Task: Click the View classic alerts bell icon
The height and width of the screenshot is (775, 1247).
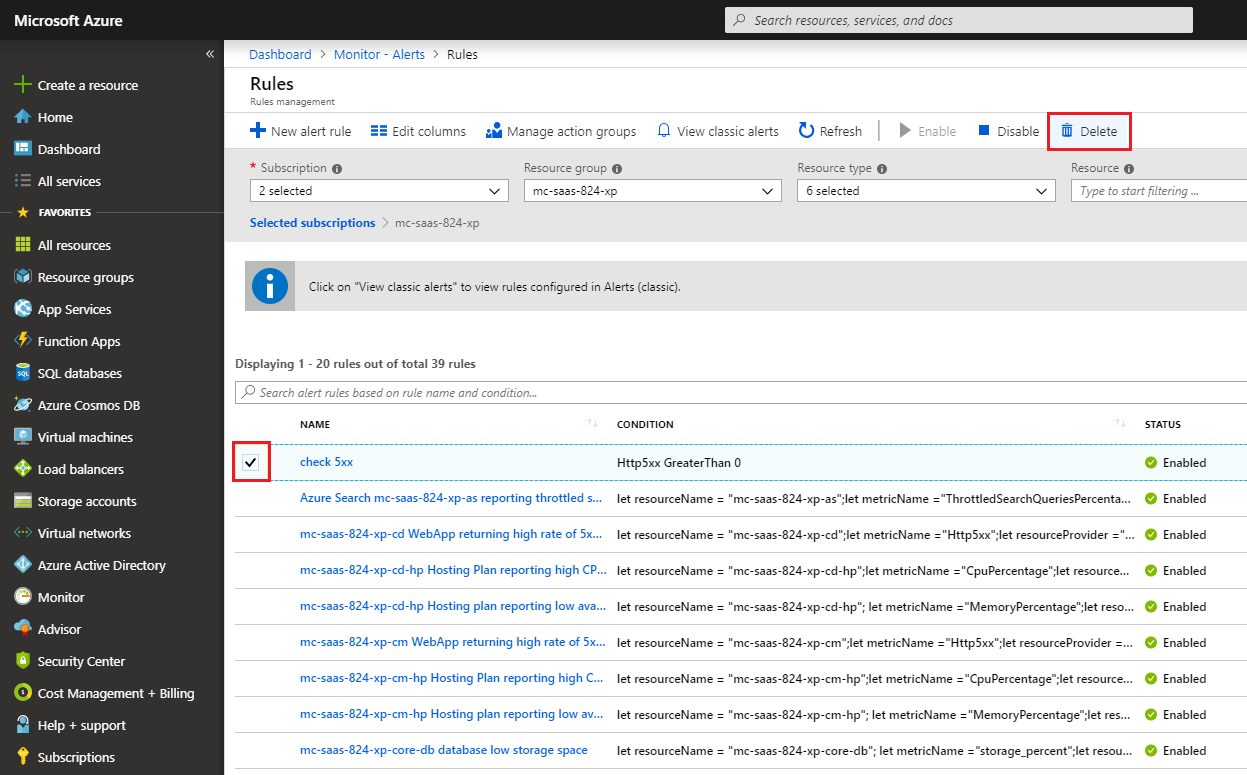Action: 664,131
